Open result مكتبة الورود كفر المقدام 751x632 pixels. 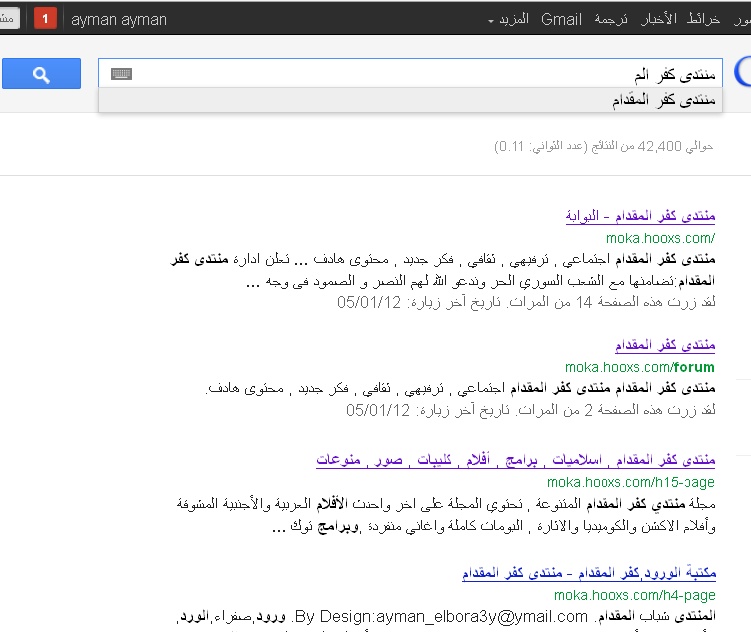pos(589,573)
